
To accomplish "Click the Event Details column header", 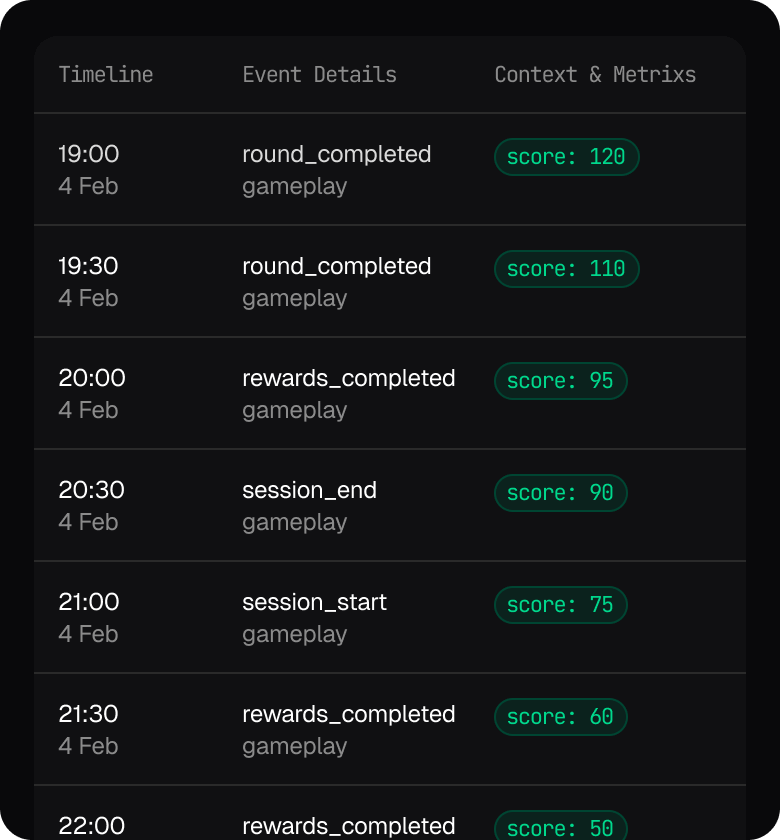I will pyautogui.click(x=319, y=75).
